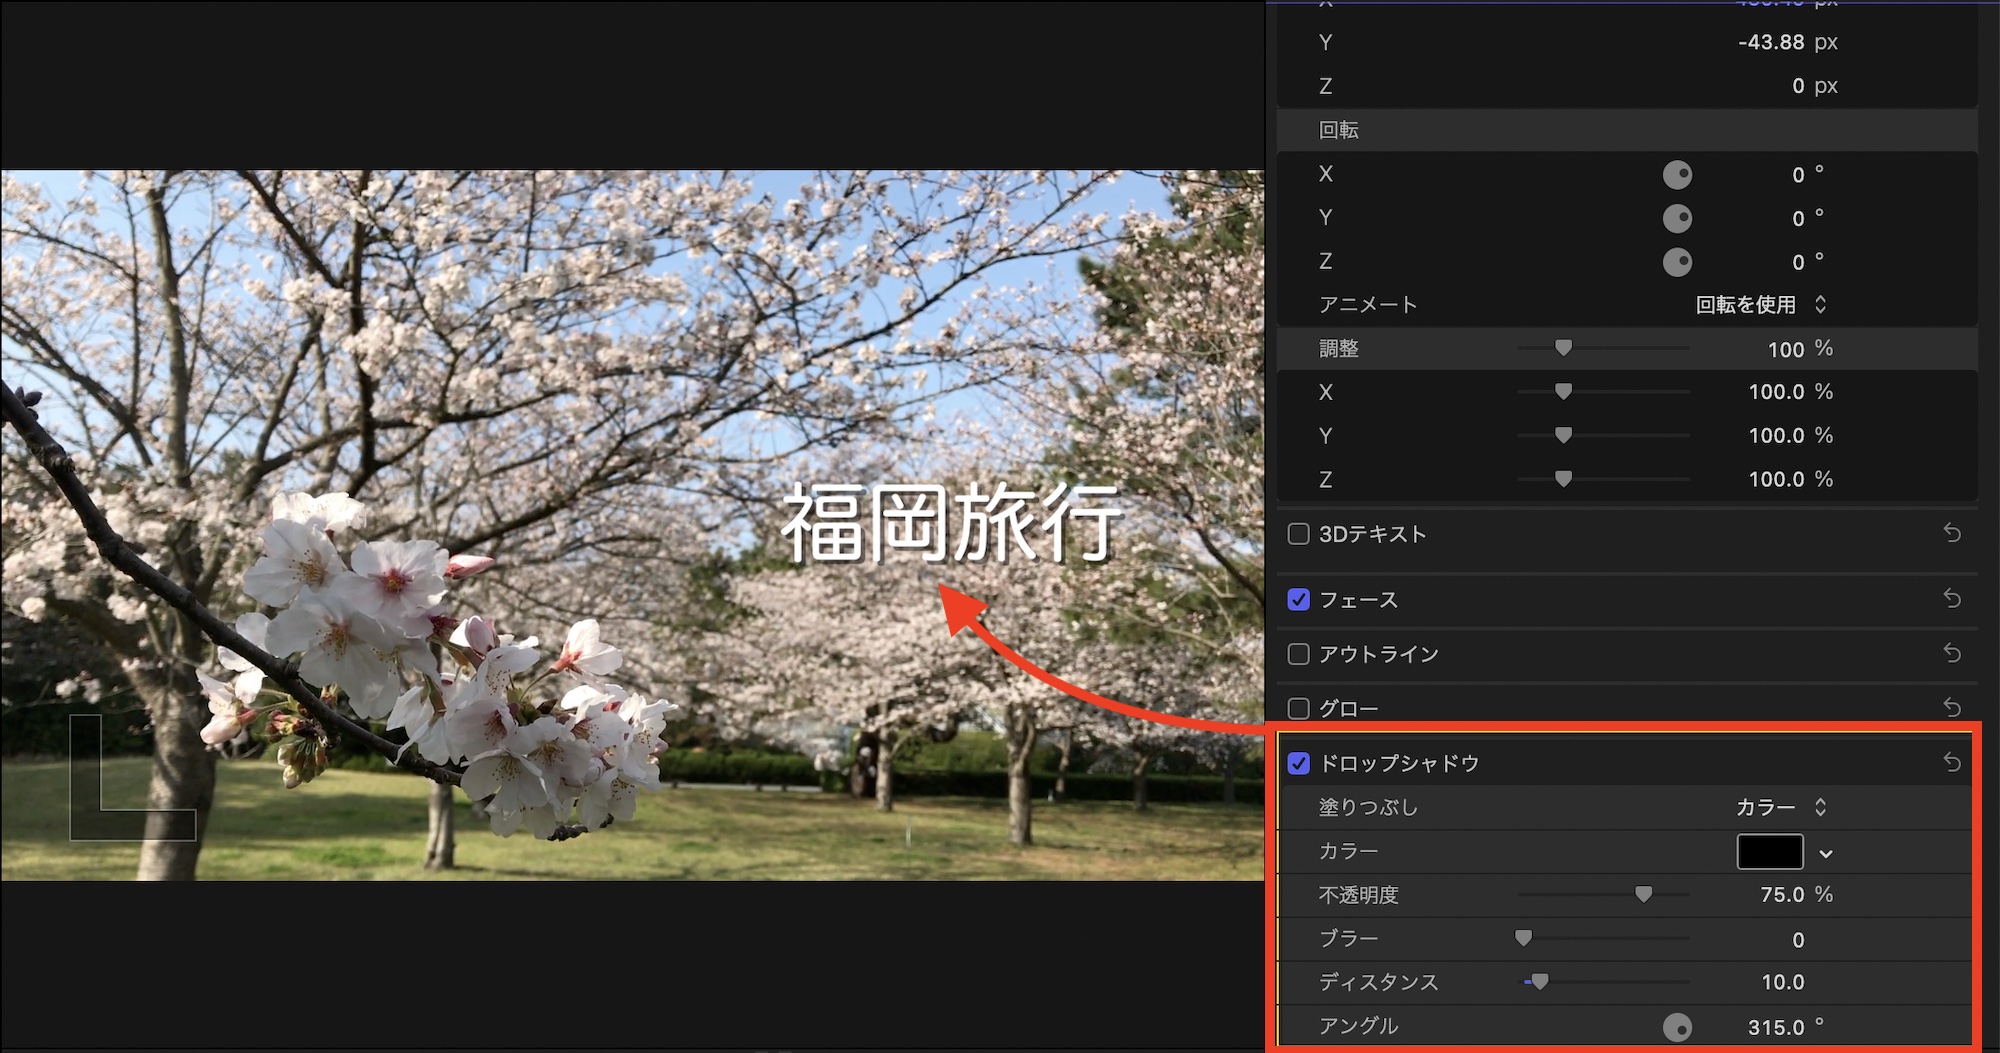The image size is (2000, 1053).
Task: Open the アニメート pop-up showing 回転を使用
Action: click(x=1761, y=305)
